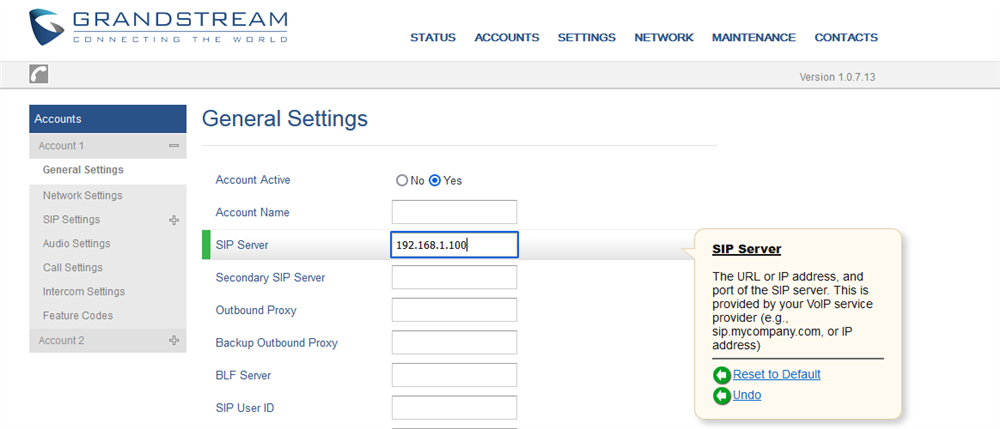Open Audio Settings in sidebar
Image resolution: width=1000 pixels, height=429 pixels.
click(76, 244)
